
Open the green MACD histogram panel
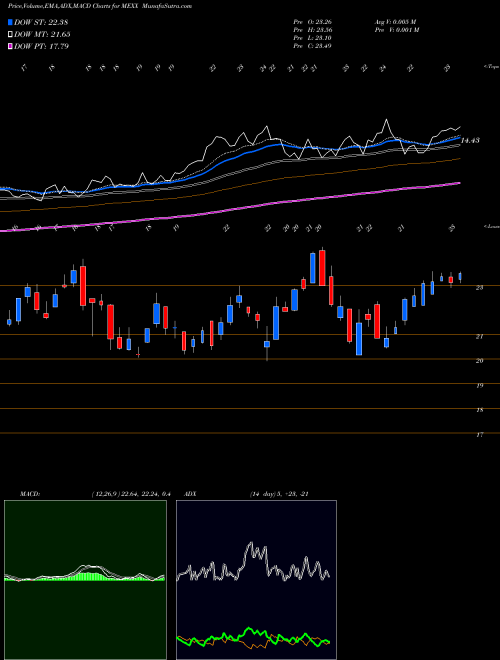[x=85, y=580]
